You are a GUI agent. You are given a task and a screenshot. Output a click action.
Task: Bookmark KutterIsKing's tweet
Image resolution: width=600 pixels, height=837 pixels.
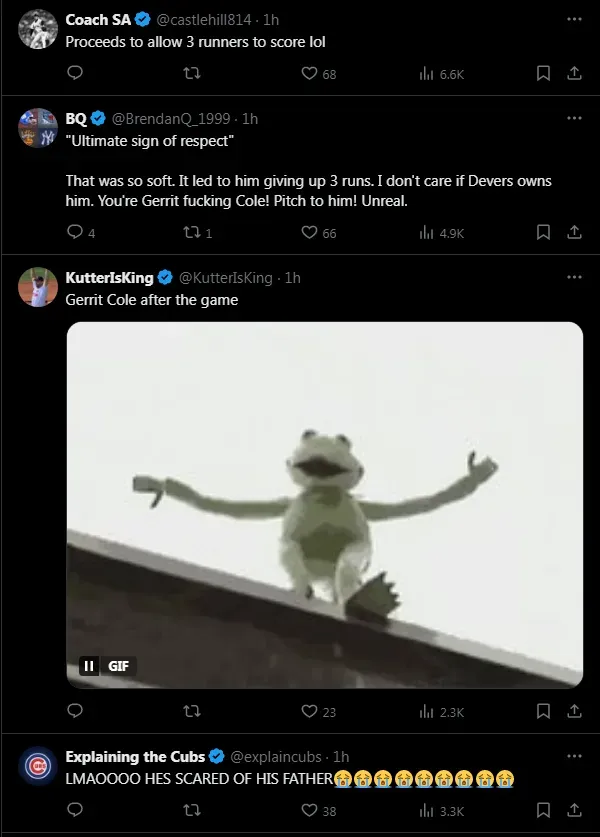[543, 712]
